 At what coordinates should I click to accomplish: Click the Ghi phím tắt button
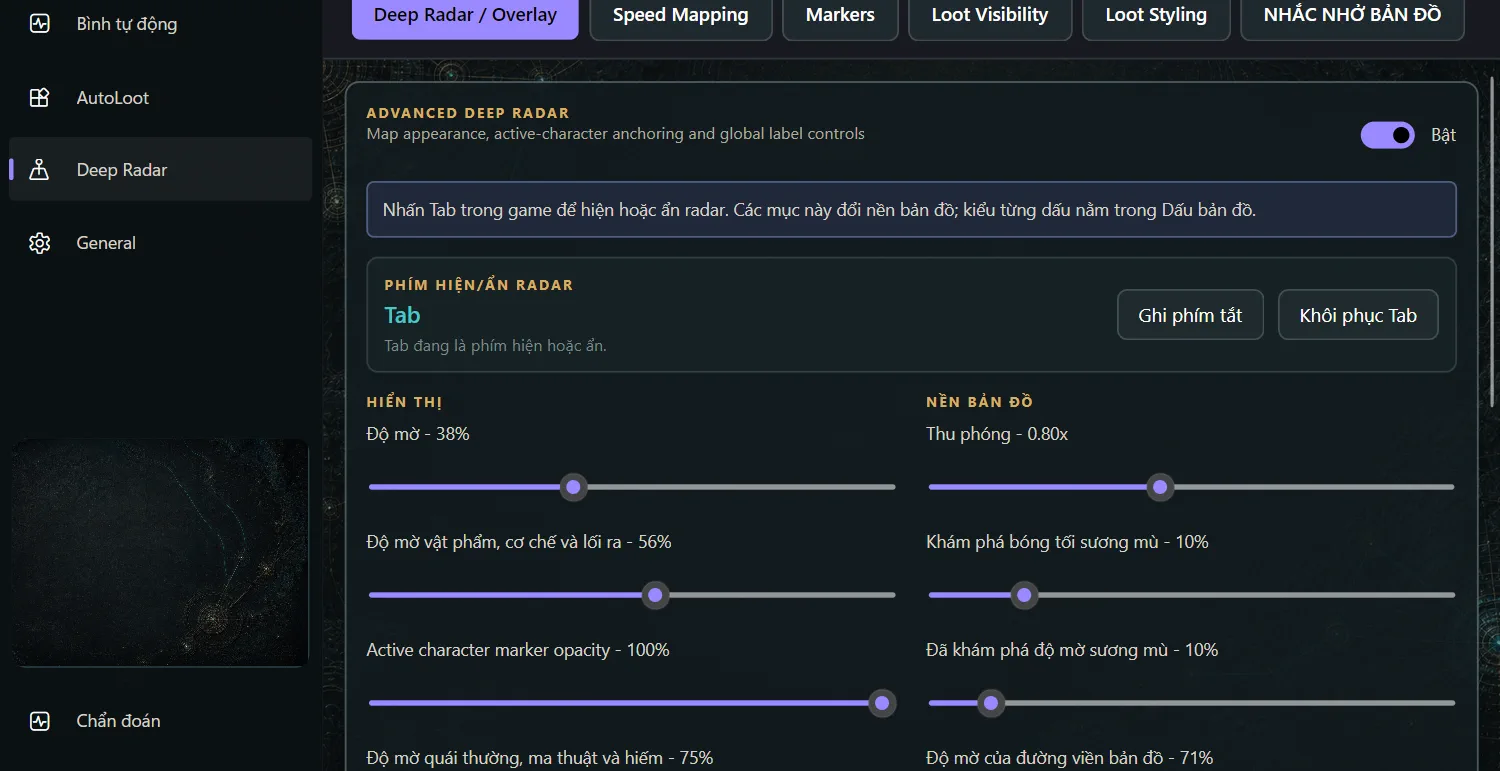(1190, 315)
